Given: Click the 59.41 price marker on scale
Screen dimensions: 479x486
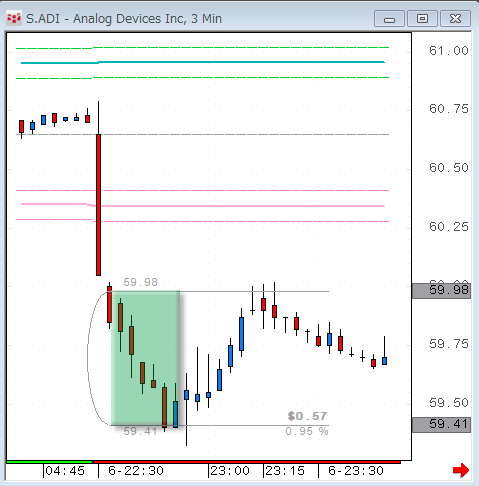Looking at the screenshot, I should pos(441,425).
